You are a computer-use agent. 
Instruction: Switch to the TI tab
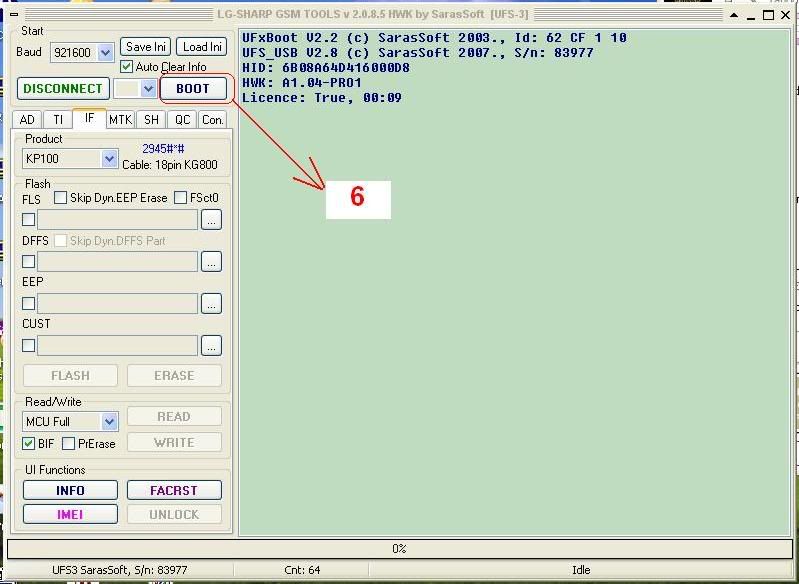coord(58,120)
